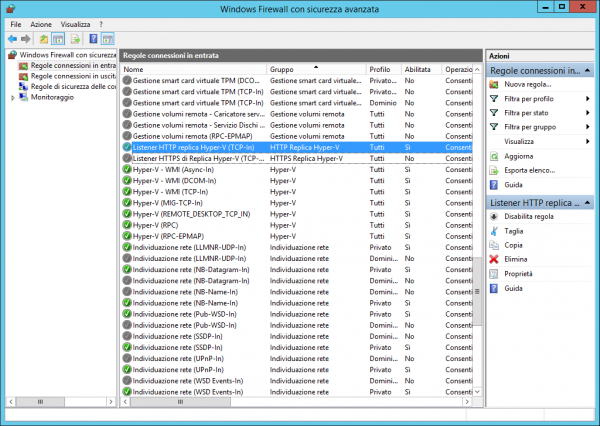Click the Proprietà icon
600x426 pixels.
pos(494,274)
